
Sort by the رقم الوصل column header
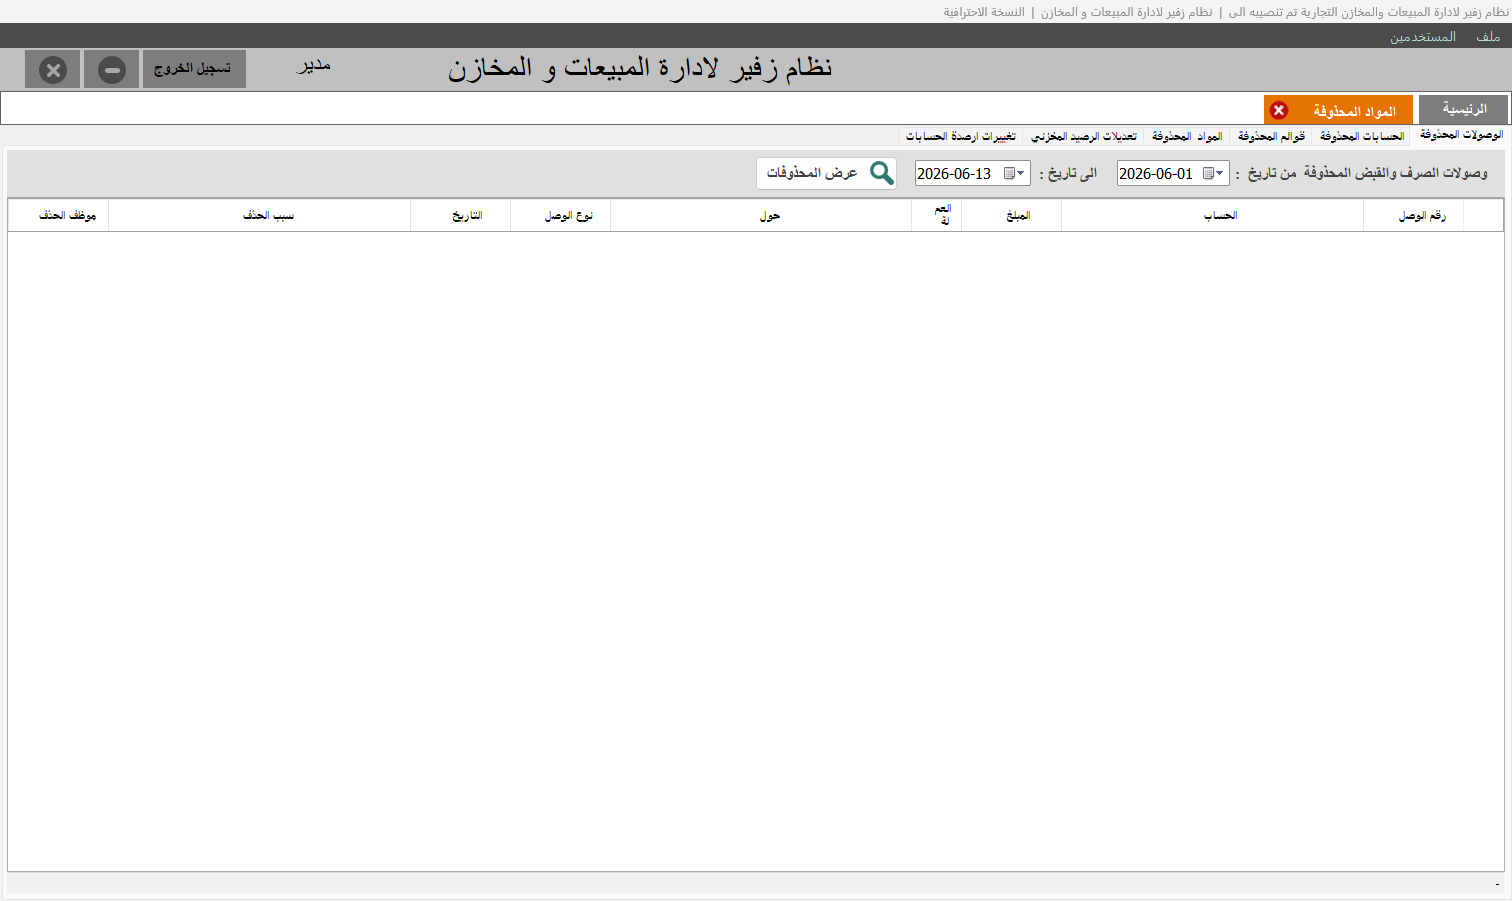click(1413, 216)
